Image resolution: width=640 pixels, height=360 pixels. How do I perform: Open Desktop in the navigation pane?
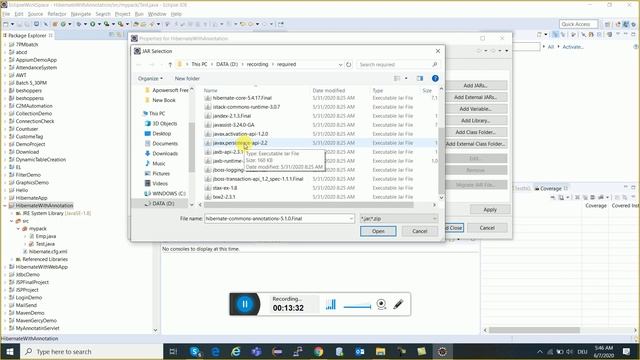[161, 133]
